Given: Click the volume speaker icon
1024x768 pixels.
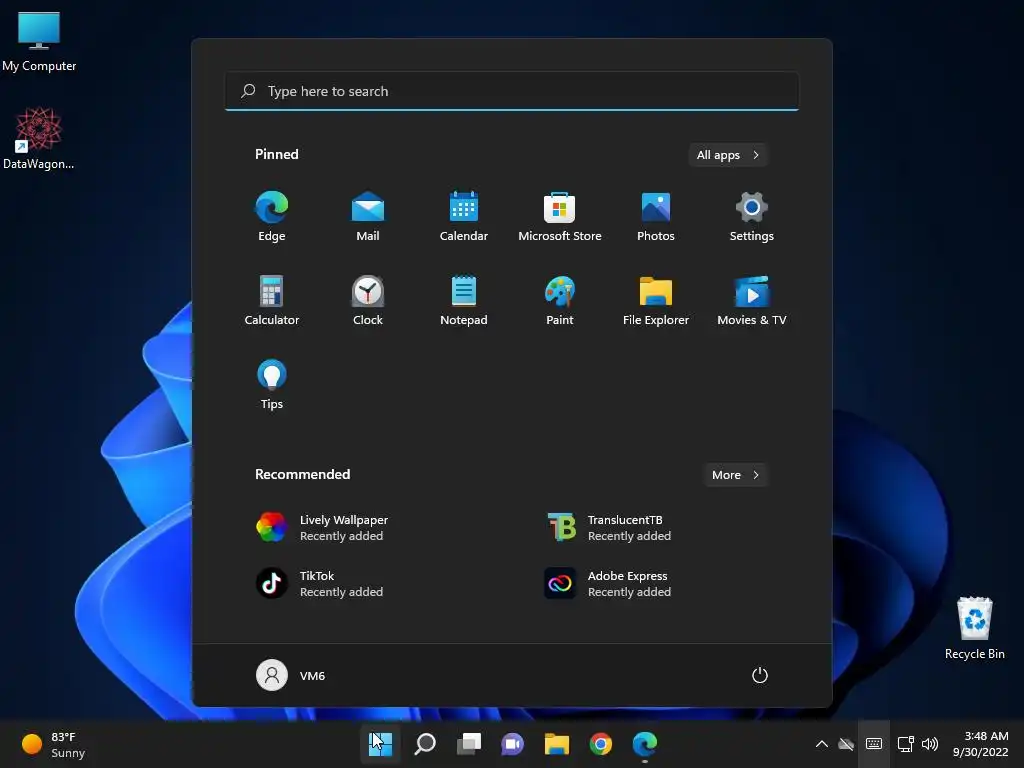Looking at the screenshot, I should click(x=929, y=744).
